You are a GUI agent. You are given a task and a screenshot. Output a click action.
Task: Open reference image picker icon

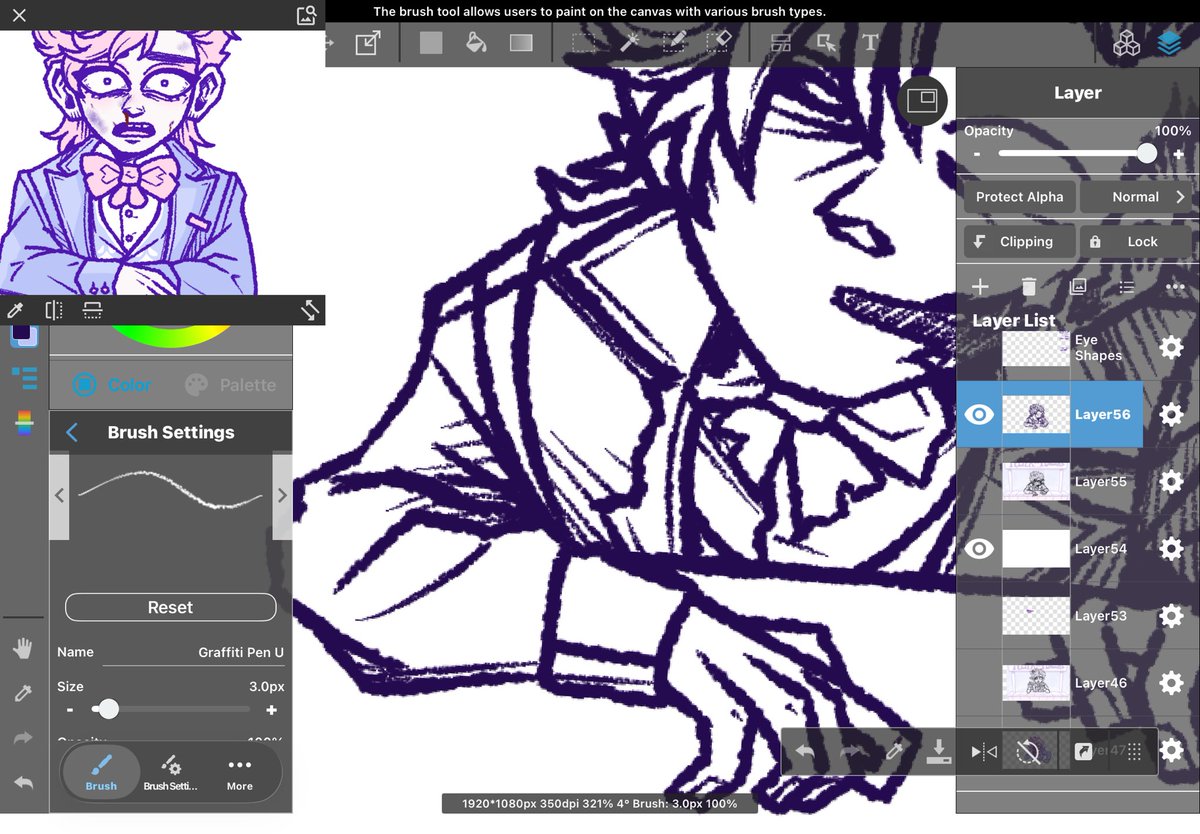pyautogui.click(x=307, y=15)
